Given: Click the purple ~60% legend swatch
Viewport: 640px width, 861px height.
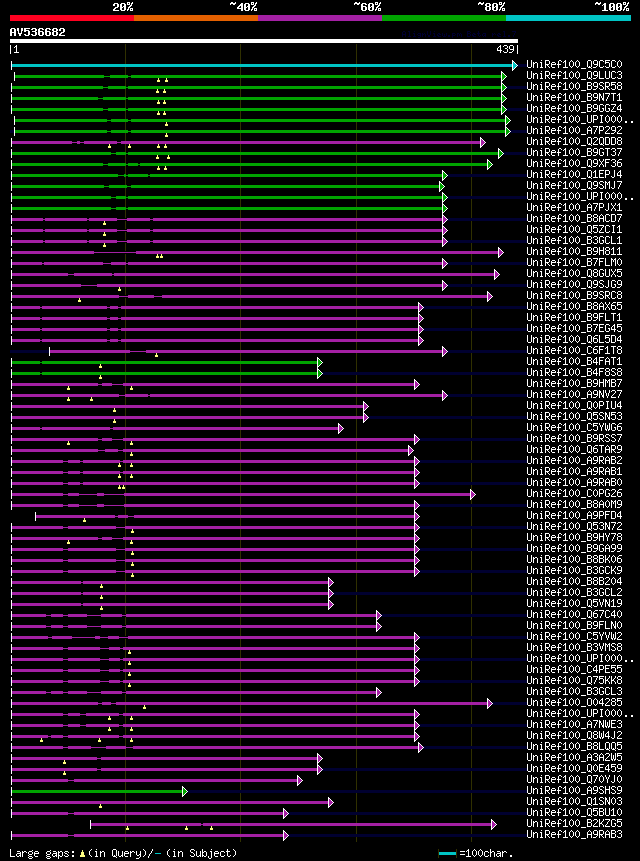Looking at the screenshot, I should pos(320,18).
